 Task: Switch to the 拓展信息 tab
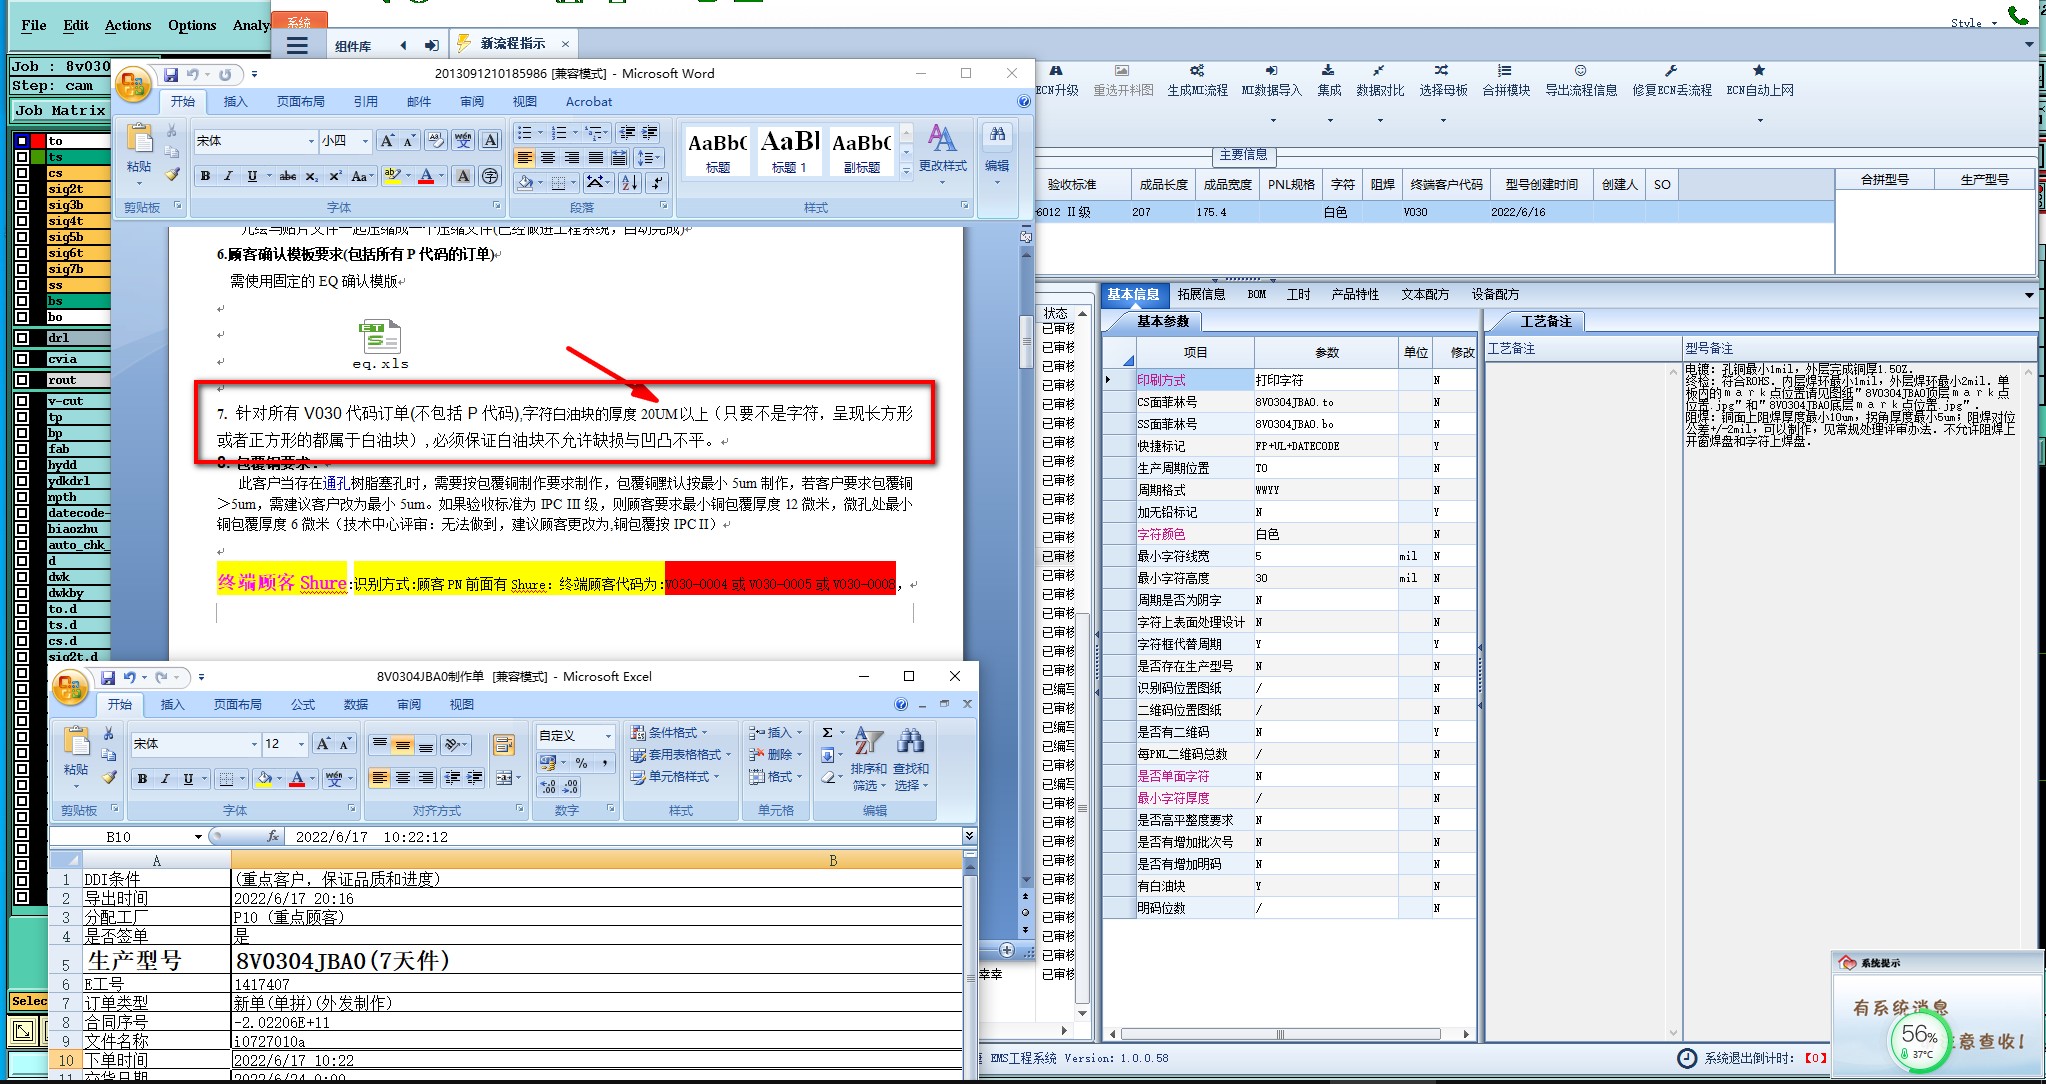pos(1201,294)
